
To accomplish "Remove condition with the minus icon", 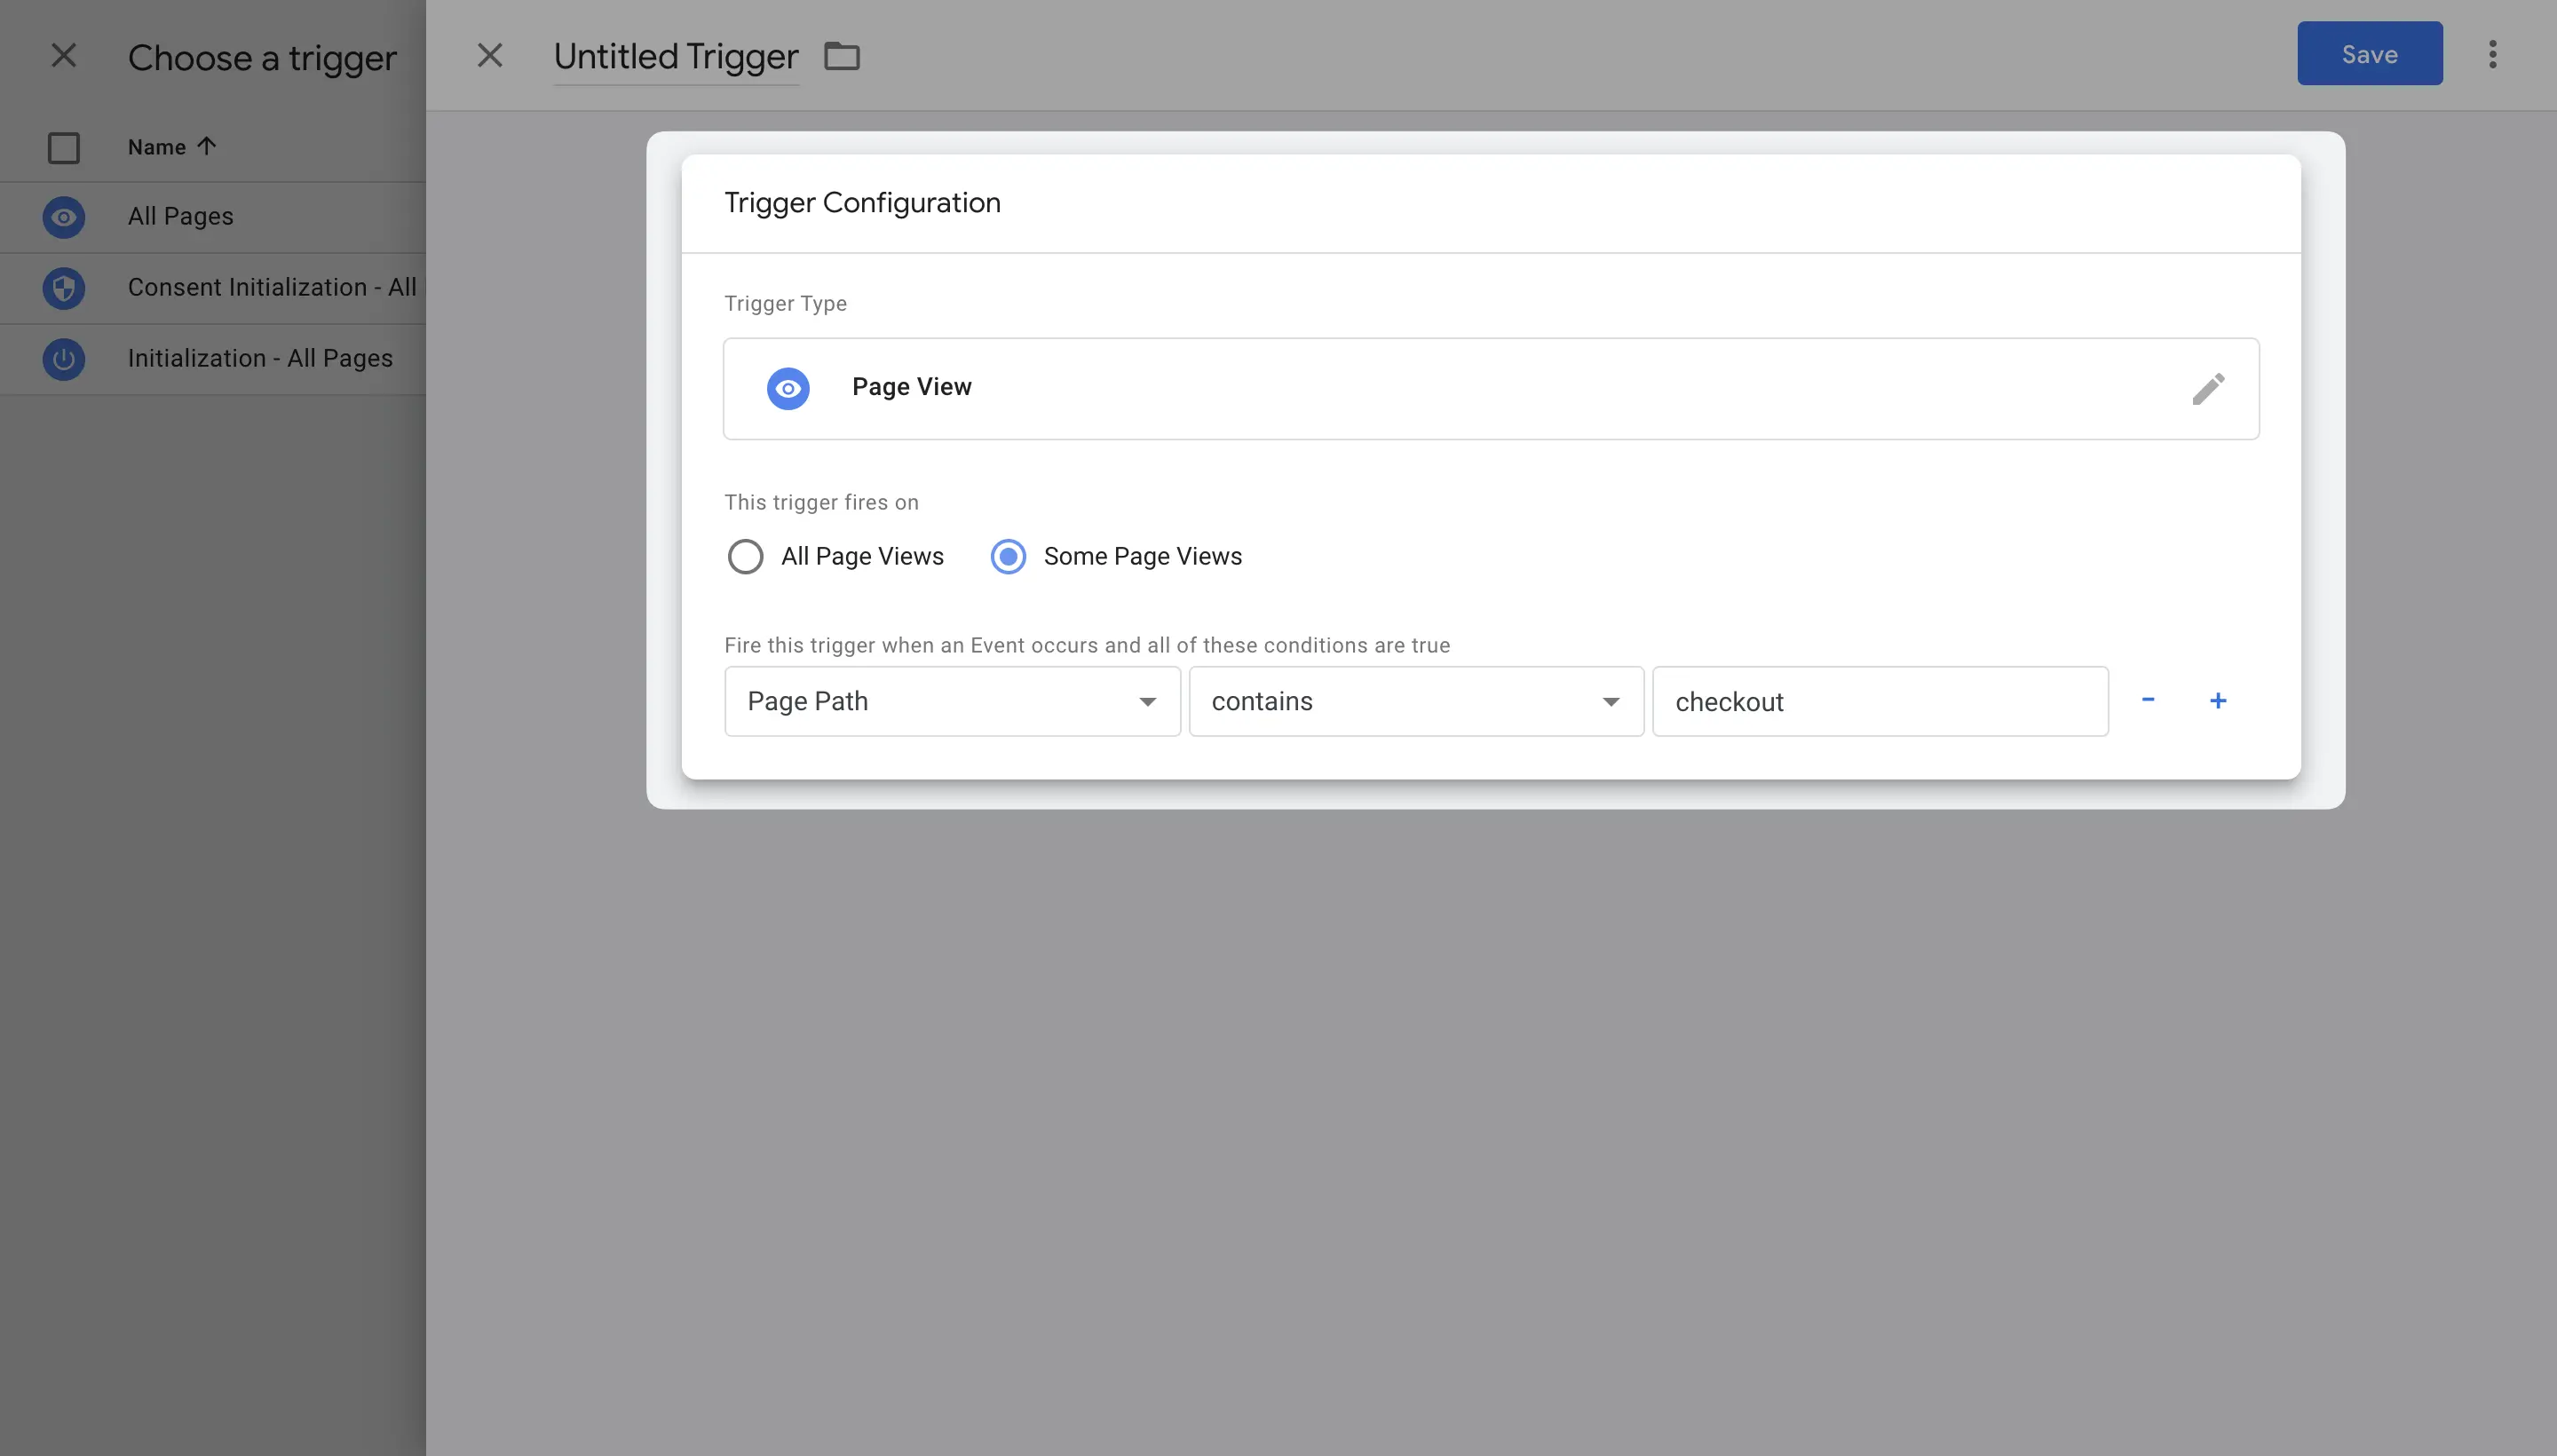I will (x=2148, y=700).
